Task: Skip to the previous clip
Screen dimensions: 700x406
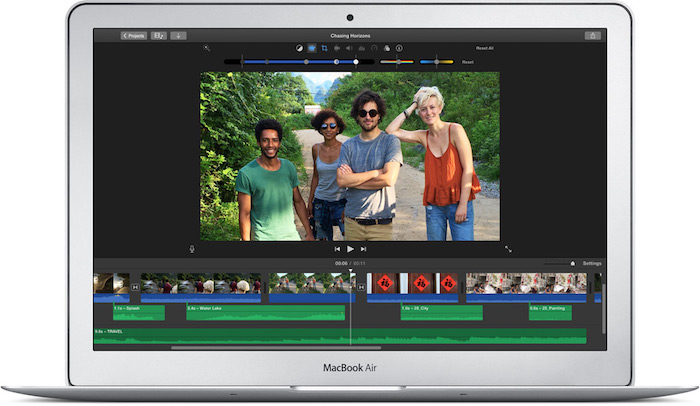Action: click(x=338, y=249)
